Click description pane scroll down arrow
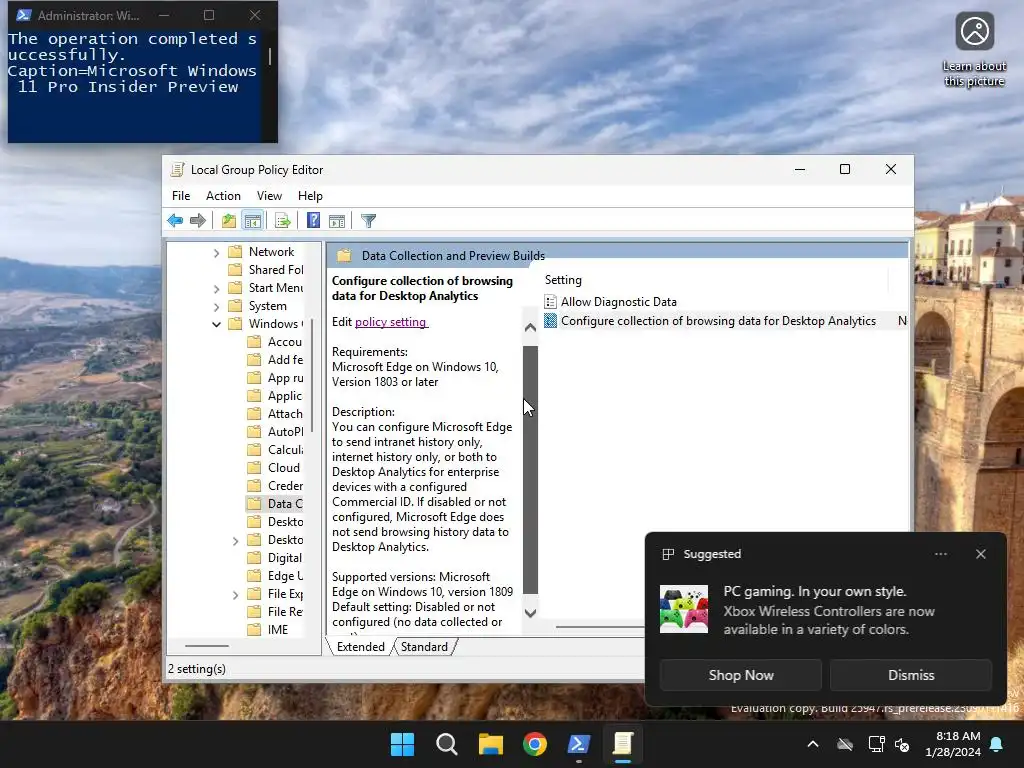 [x=530, y=613]
